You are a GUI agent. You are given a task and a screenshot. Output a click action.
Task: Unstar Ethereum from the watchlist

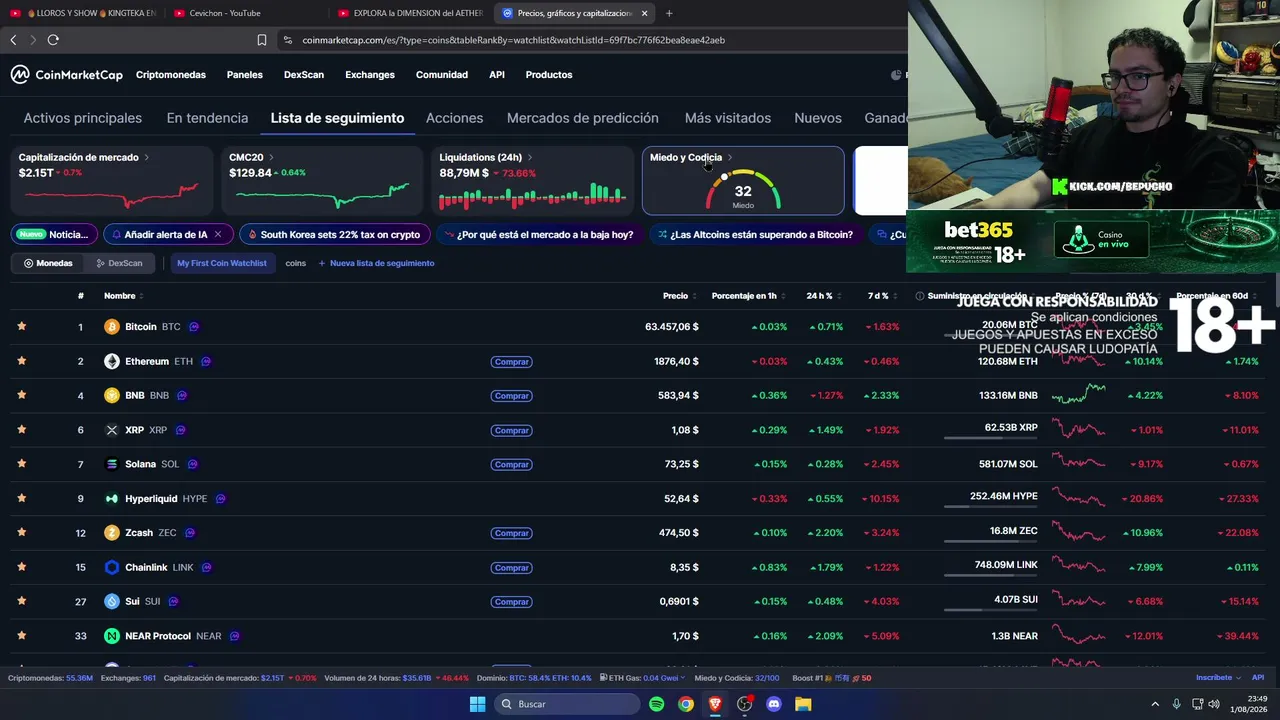21,360
